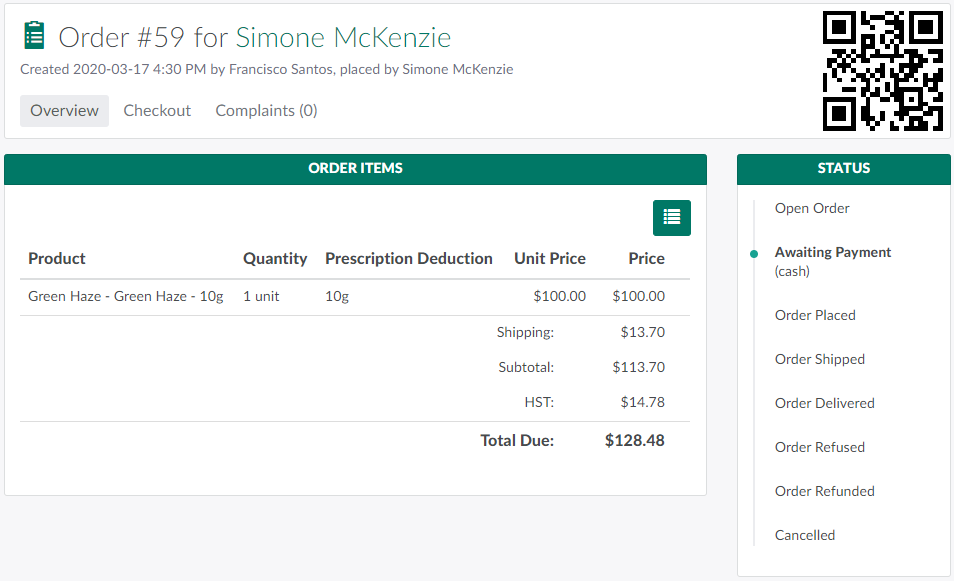Click the green list view icon button
This screenshot has width=954, height=581.
[671, 217]
